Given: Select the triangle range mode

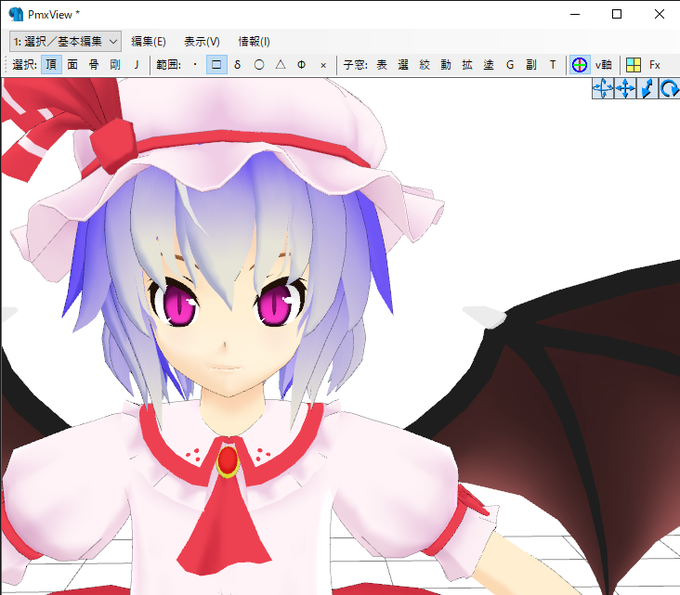Looking at the screenshot, I should tap(280, 65).
